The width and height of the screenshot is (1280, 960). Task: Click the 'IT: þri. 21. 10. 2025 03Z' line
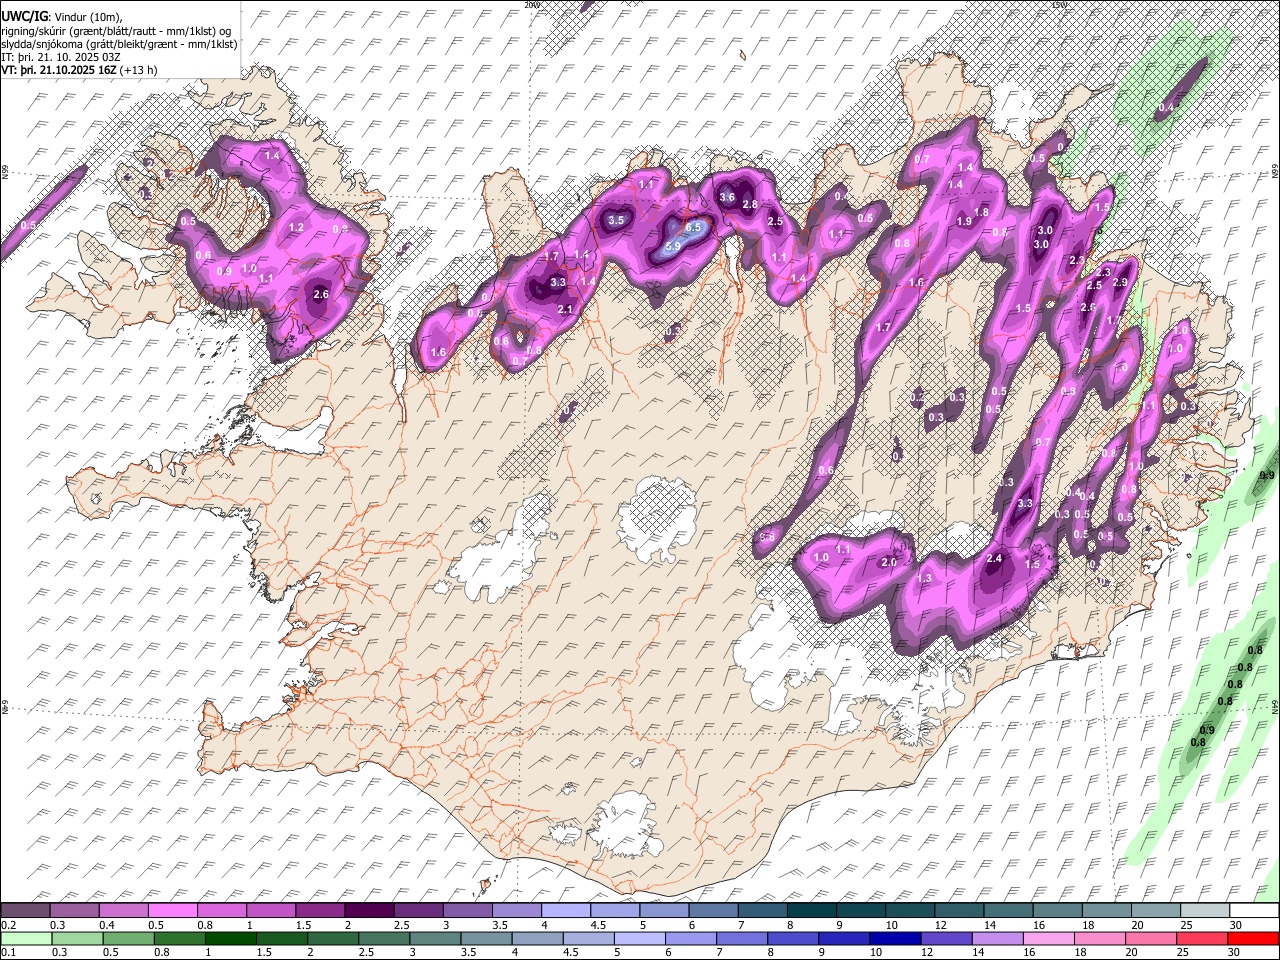coord(62,57)
